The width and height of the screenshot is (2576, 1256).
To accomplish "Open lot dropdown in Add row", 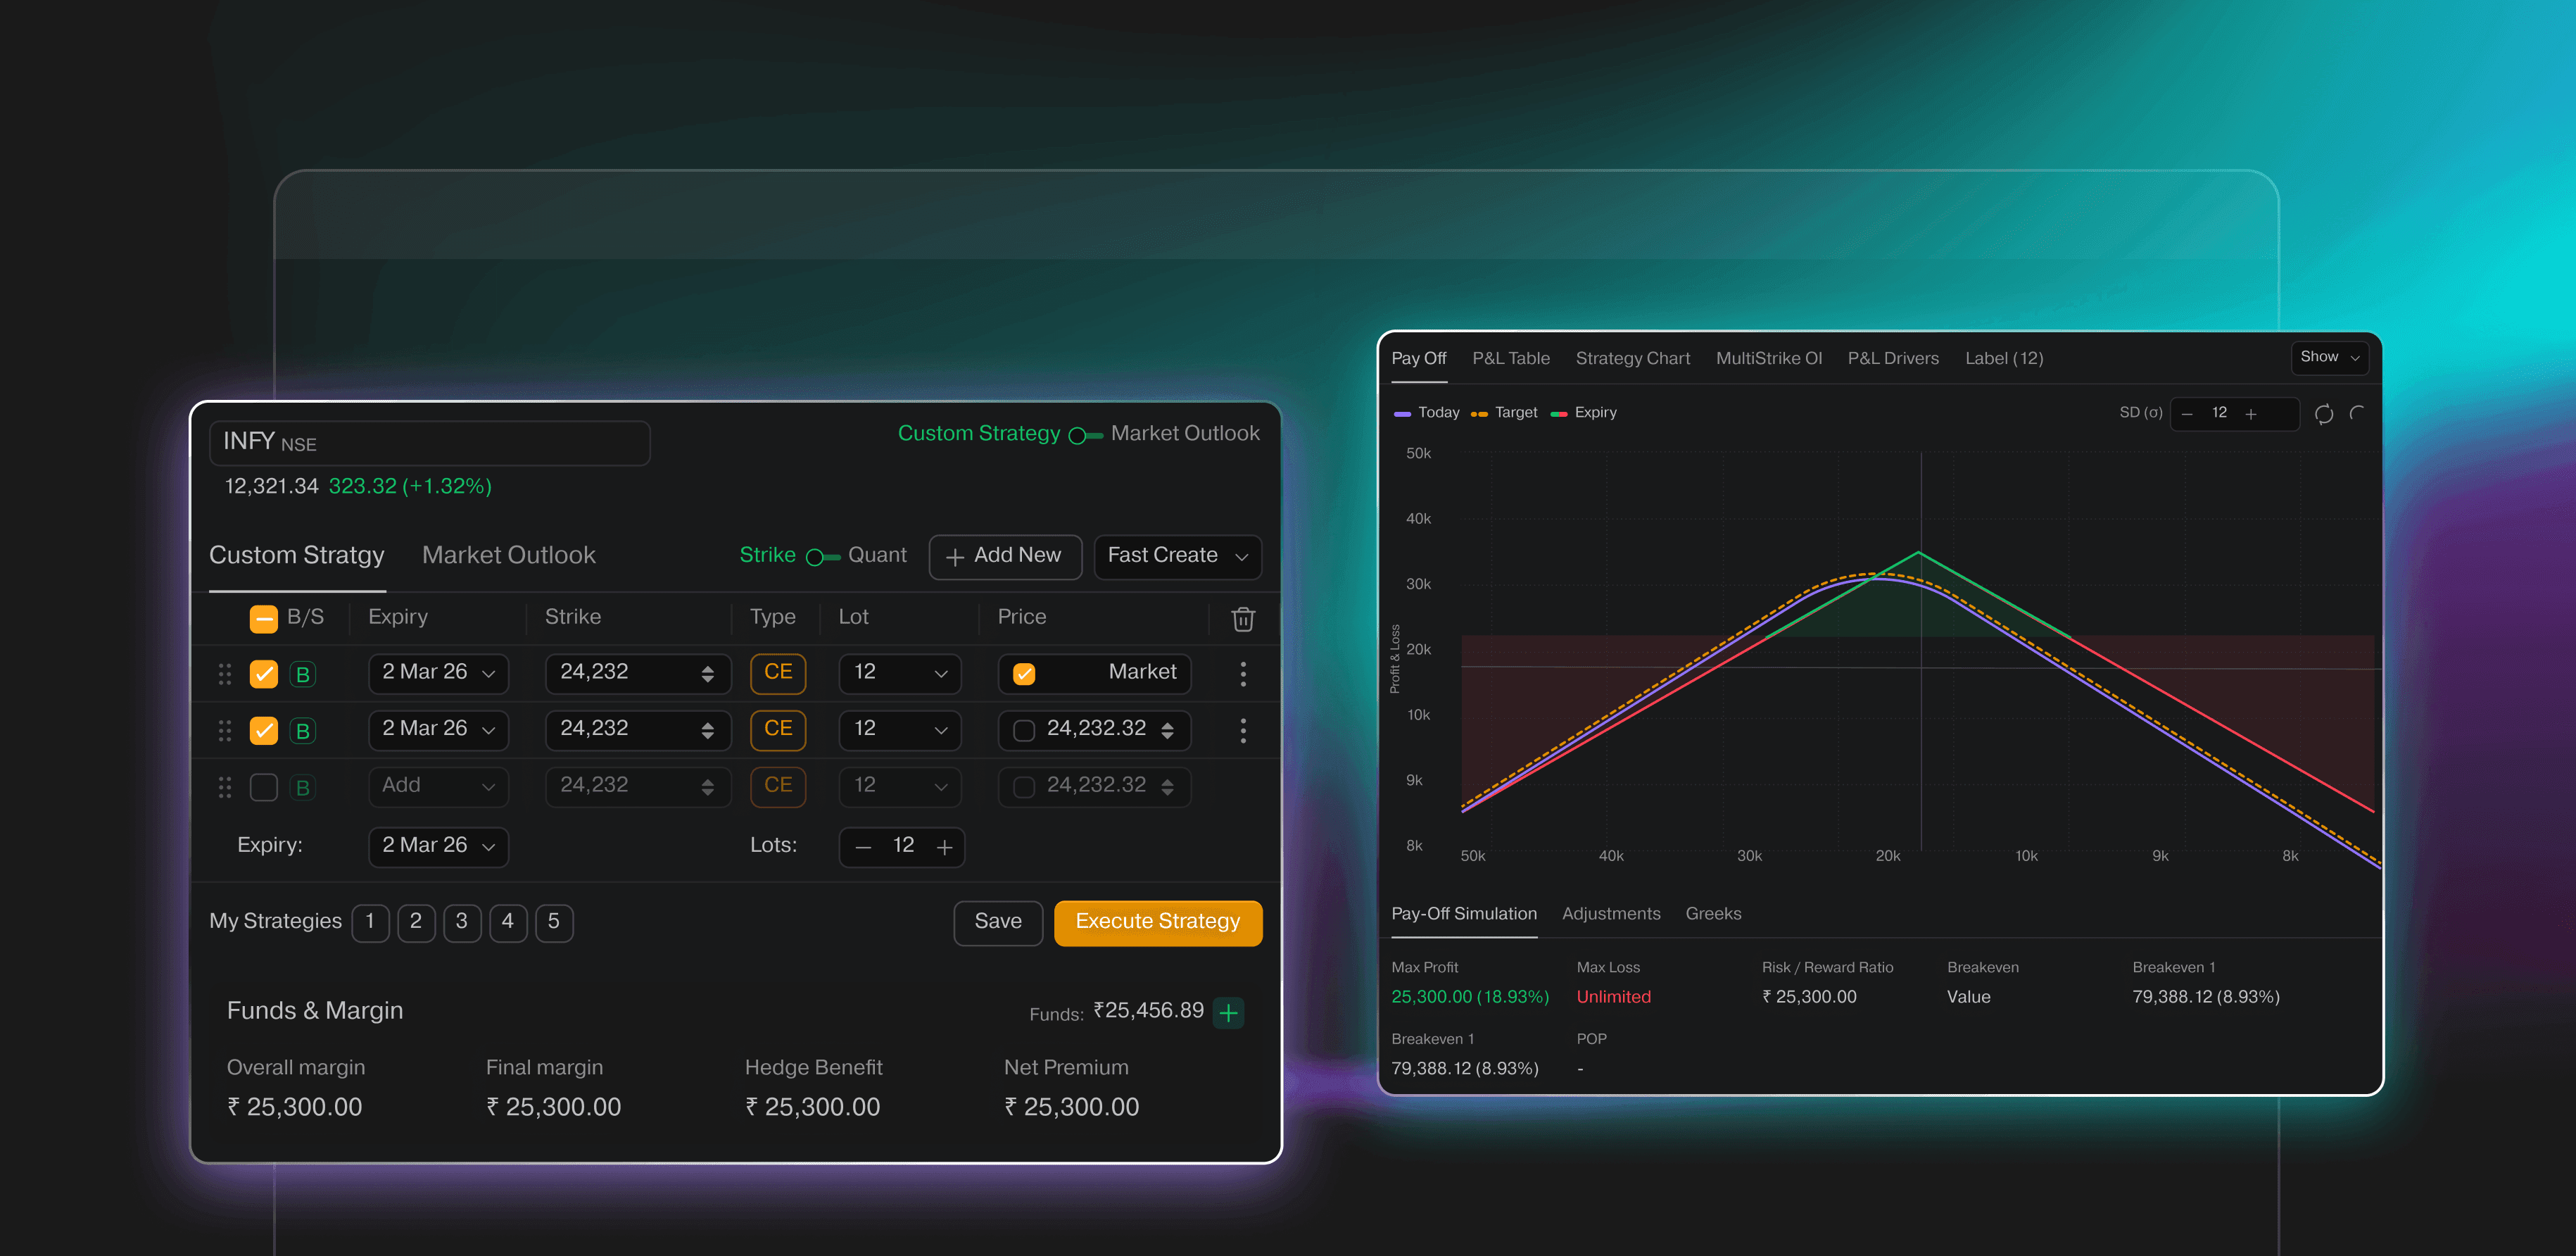I will (x=899, y=787).
